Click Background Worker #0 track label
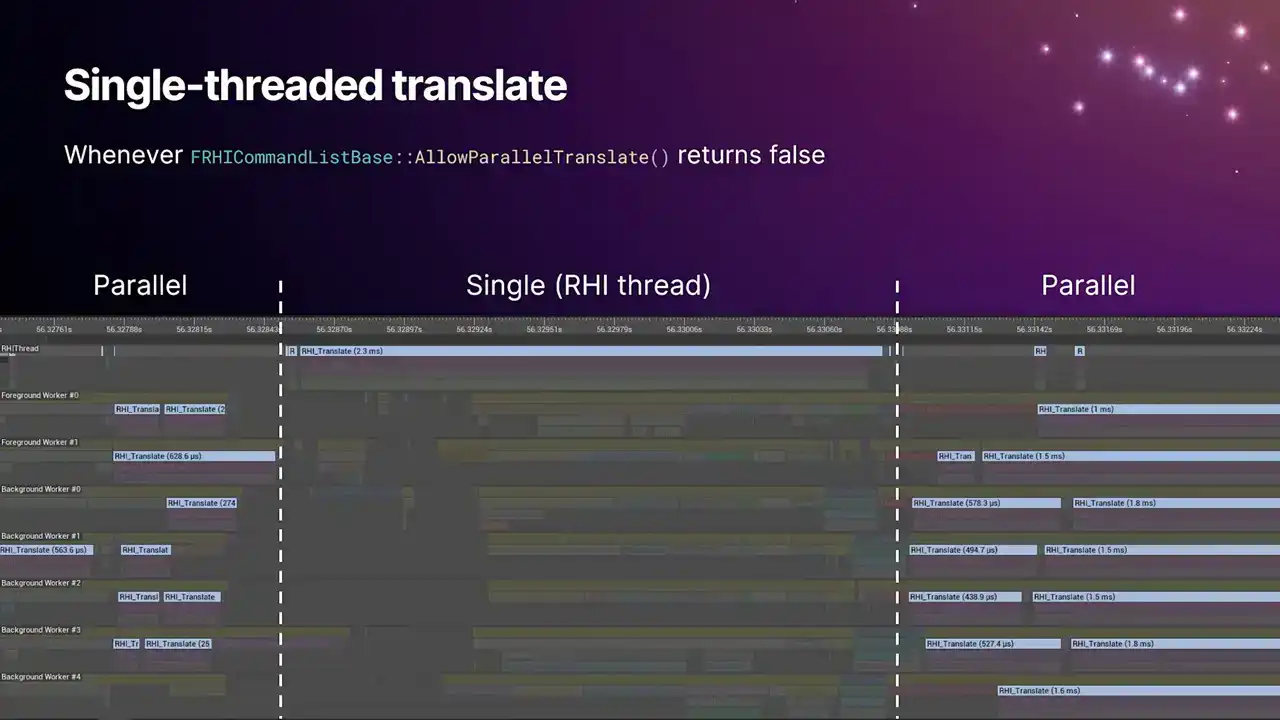1280x720 pixels. point(41,490)
